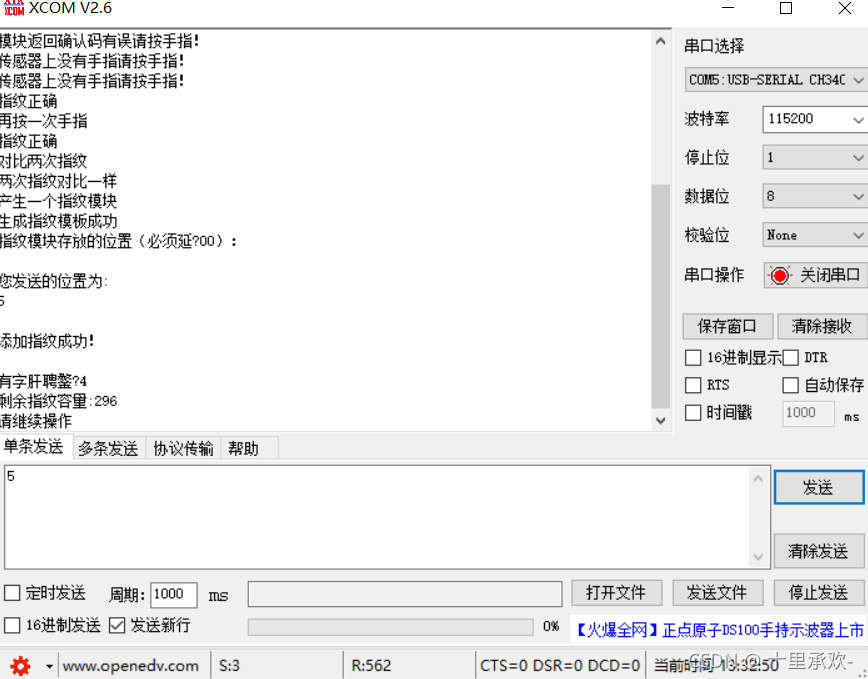
Task: Open the COM5 serial port dropdown
Action: [x=776, y=80]
